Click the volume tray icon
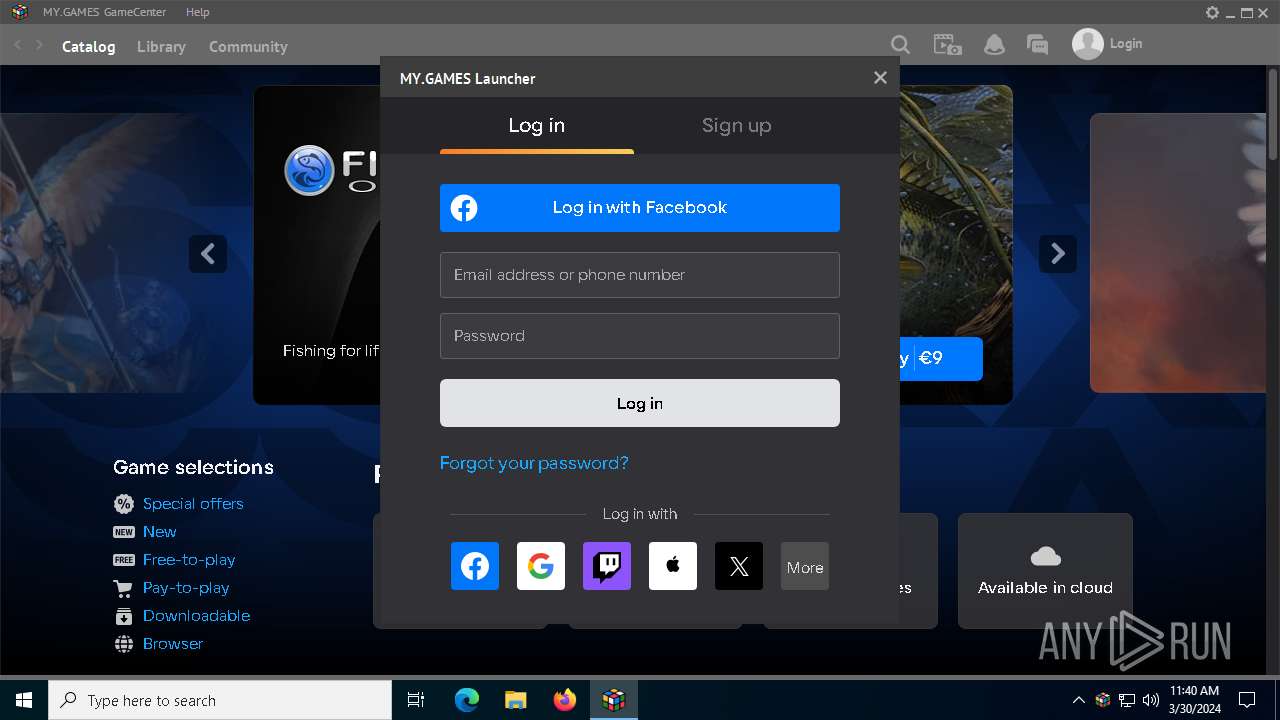 pyautogui.click(x=1151, y=700)
